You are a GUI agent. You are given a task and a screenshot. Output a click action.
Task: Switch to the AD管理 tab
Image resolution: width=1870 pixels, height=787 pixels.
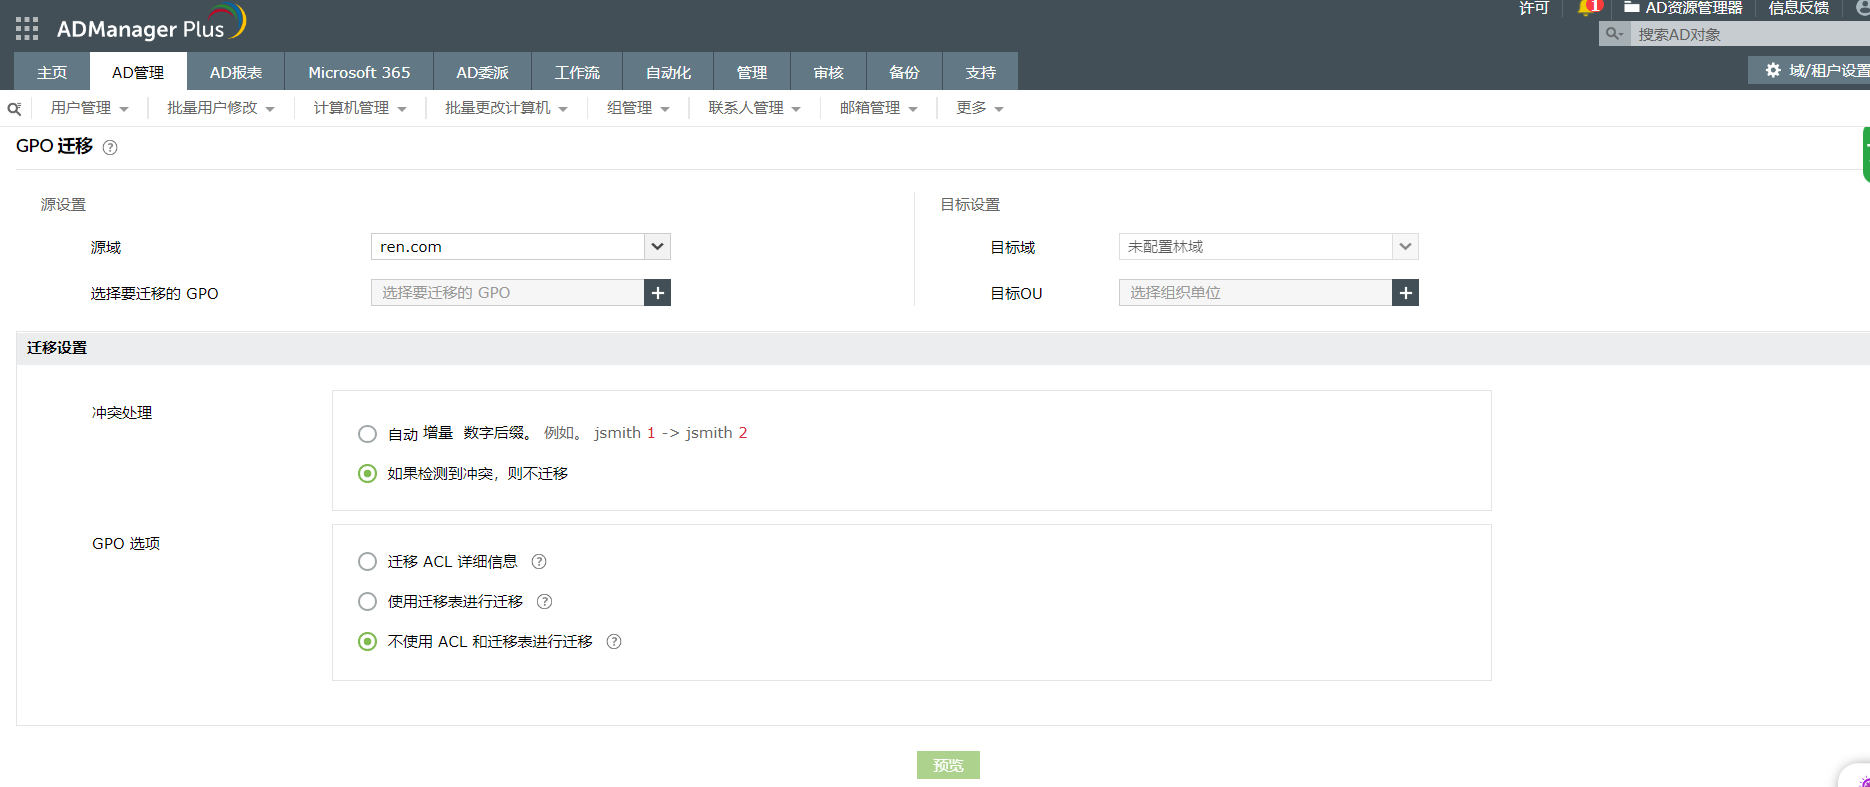click(x=138, y=72)
